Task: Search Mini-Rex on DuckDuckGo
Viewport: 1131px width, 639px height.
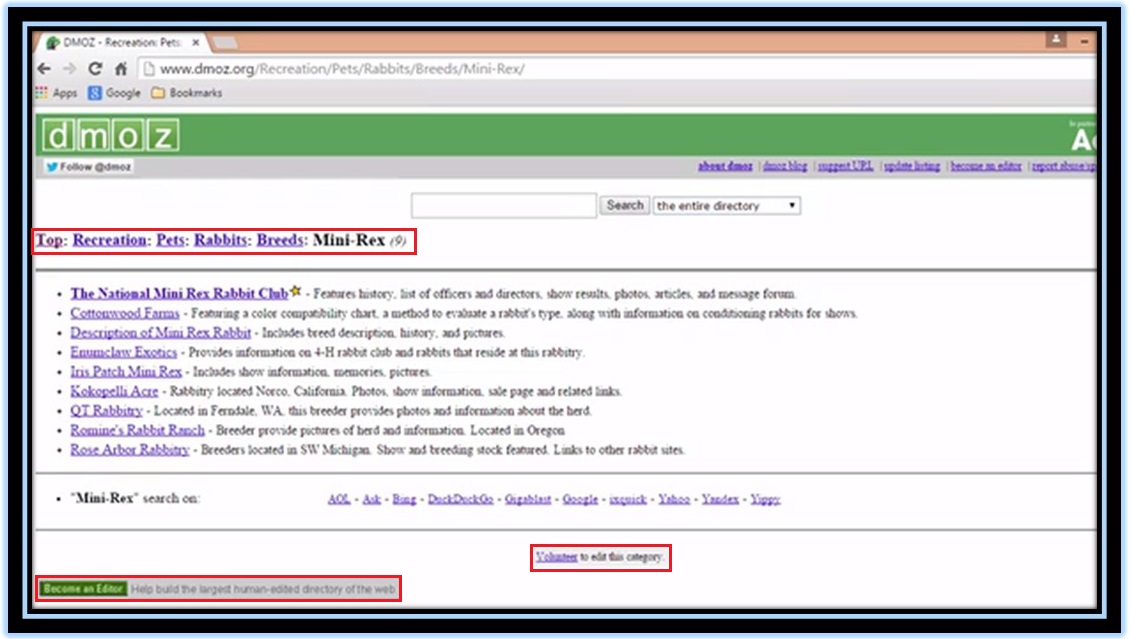Action: click(460, 499)
